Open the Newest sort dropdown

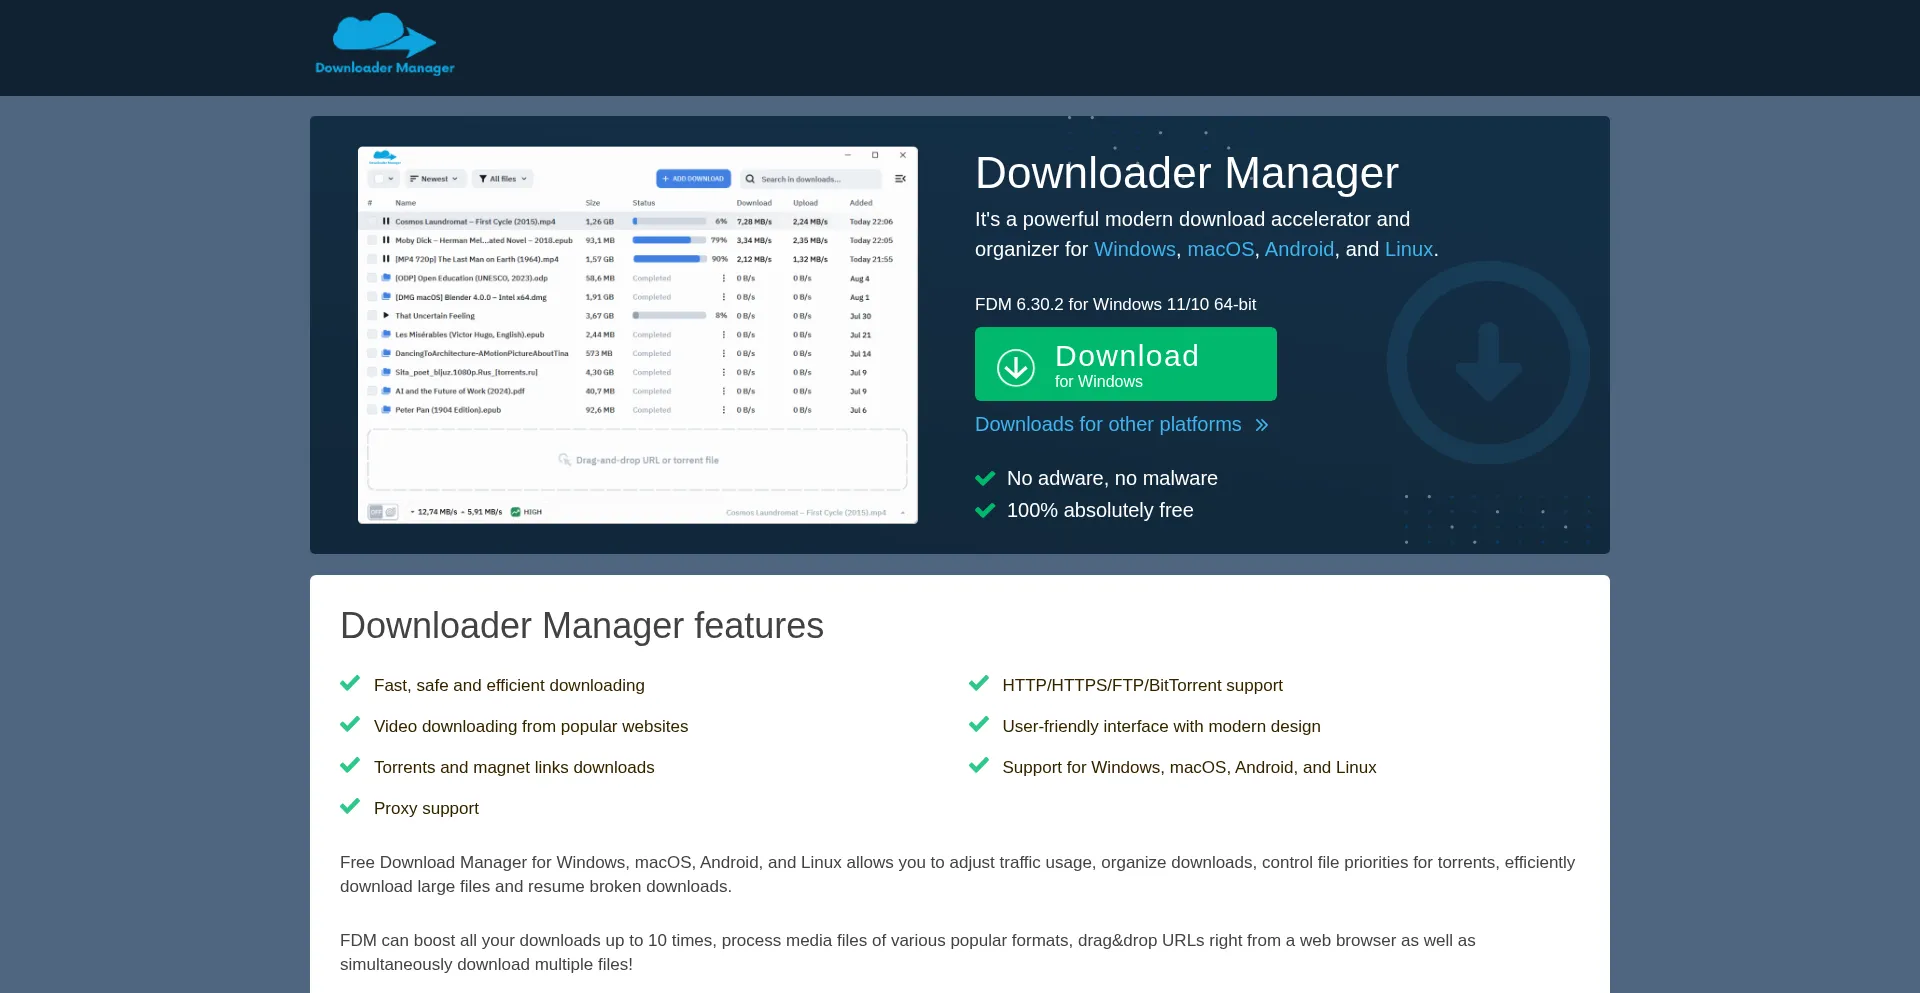(x=434, y=179)
